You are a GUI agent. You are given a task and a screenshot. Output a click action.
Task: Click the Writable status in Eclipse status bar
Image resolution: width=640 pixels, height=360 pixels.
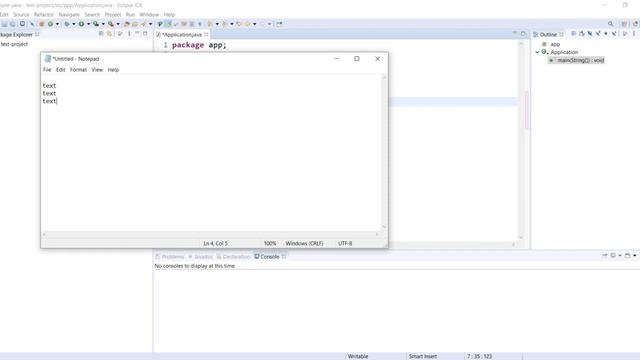pos(358,356)
